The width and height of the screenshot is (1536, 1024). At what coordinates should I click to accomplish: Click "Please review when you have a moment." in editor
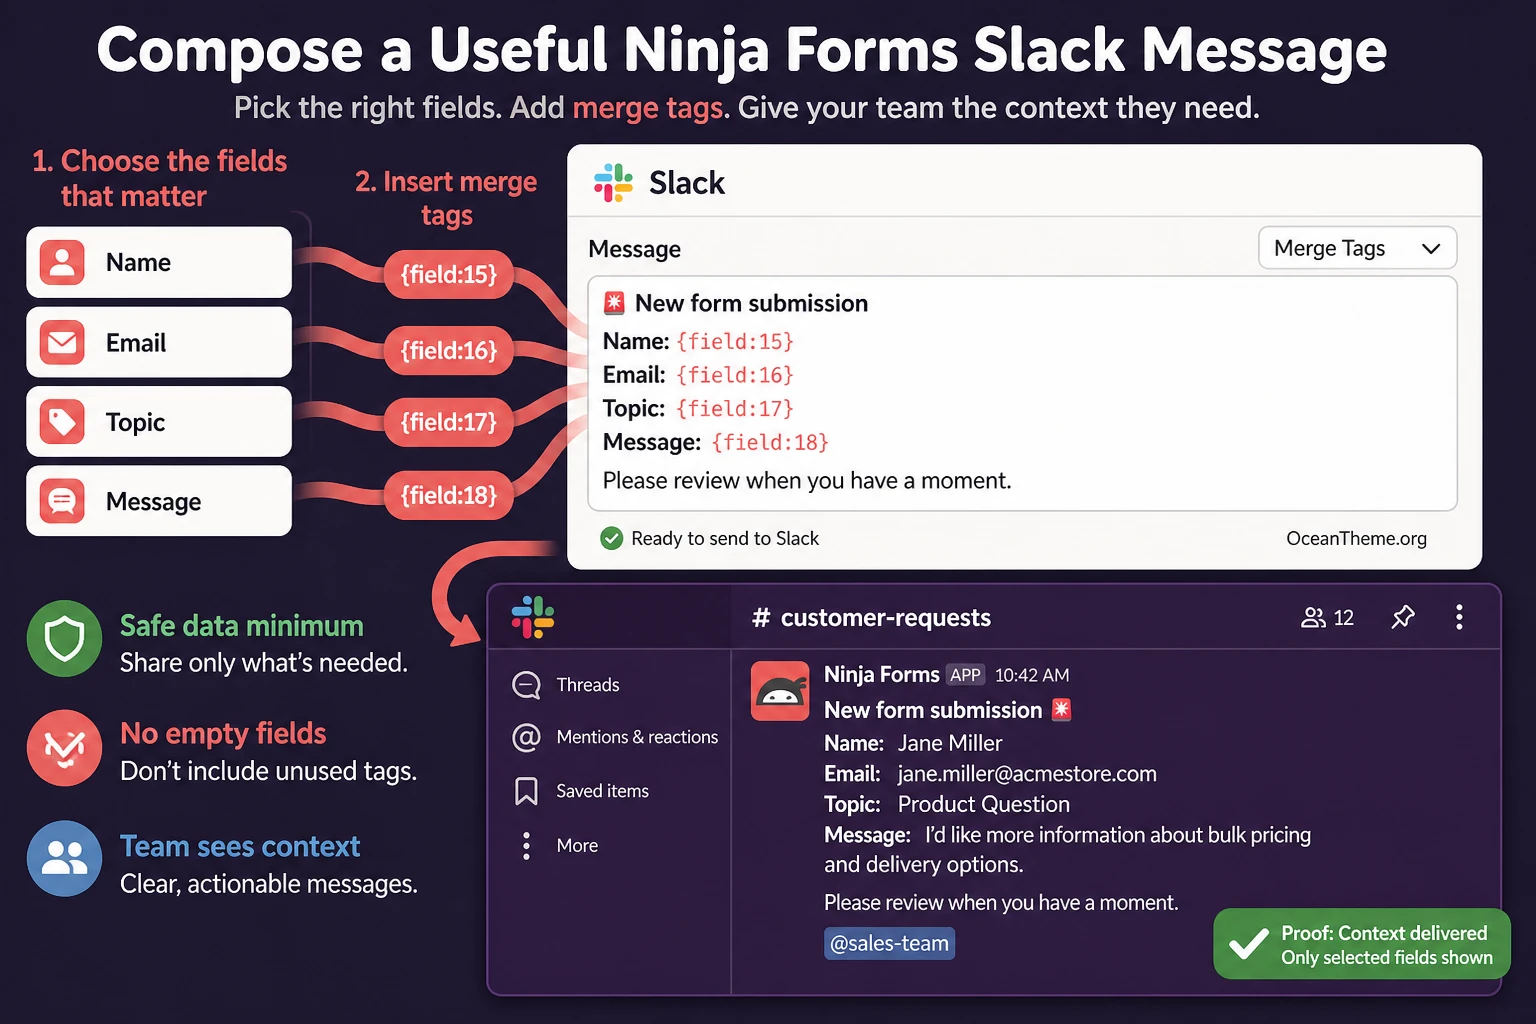[x=807, y=481]
